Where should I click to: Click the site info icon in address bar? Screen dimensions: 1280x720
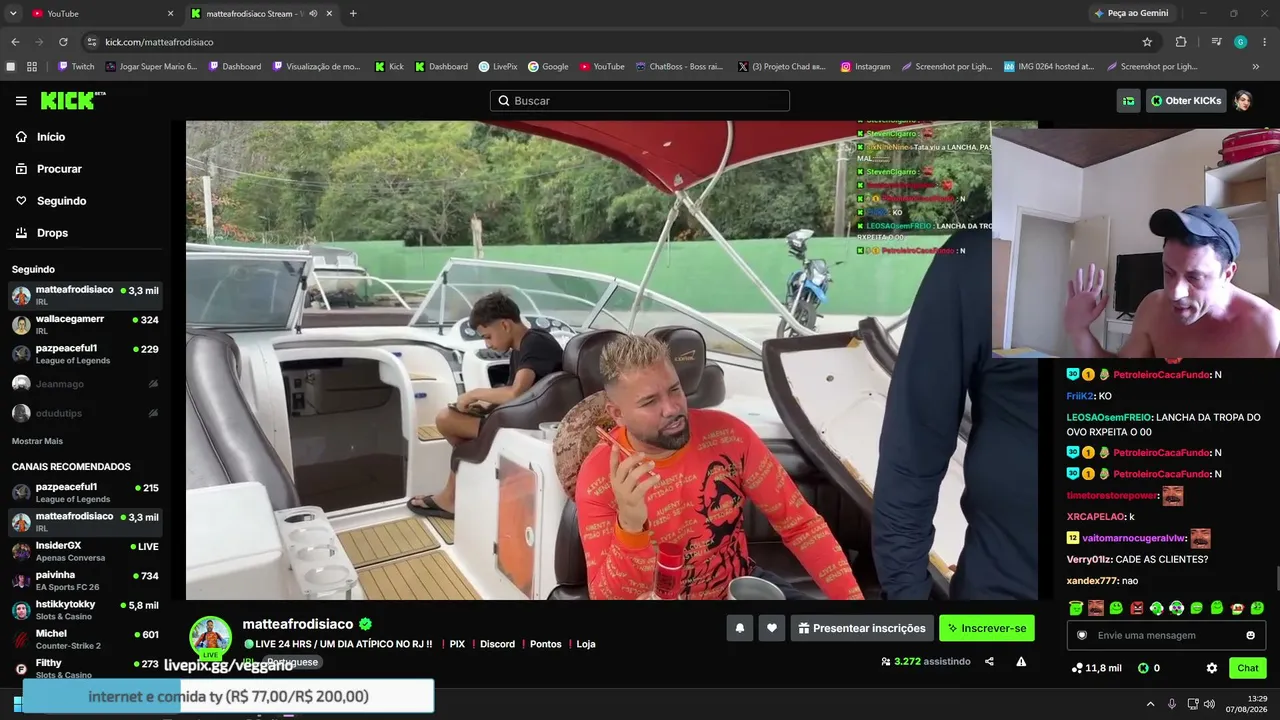pyautogui.click(x=92, y=42)
